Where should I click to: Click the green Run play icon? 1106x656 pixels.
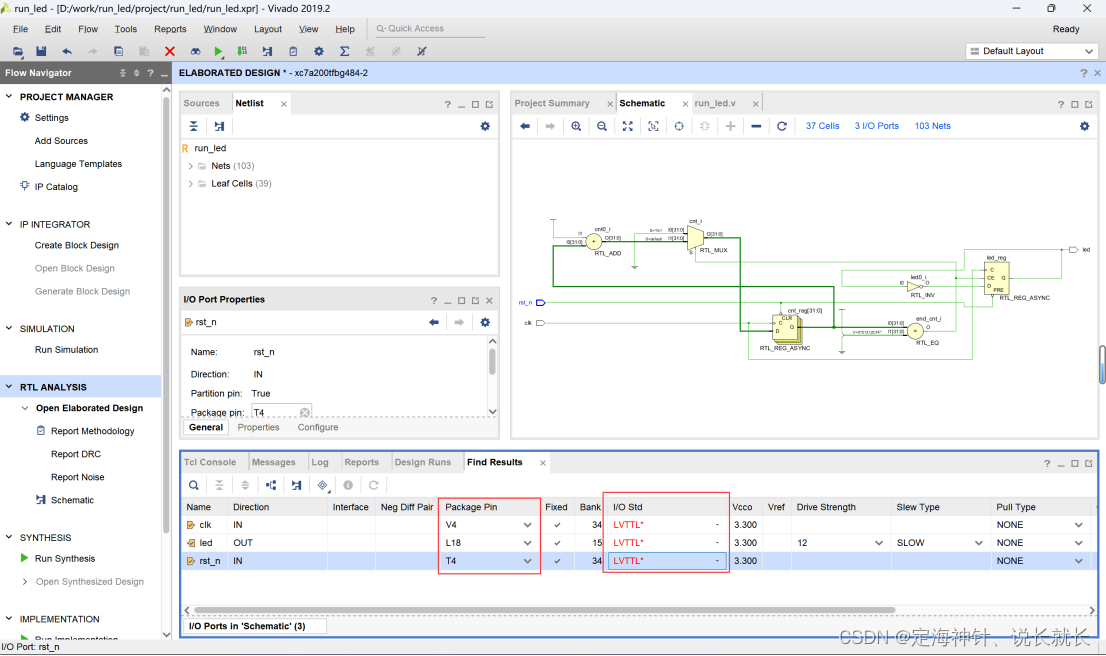coord(219,51)
